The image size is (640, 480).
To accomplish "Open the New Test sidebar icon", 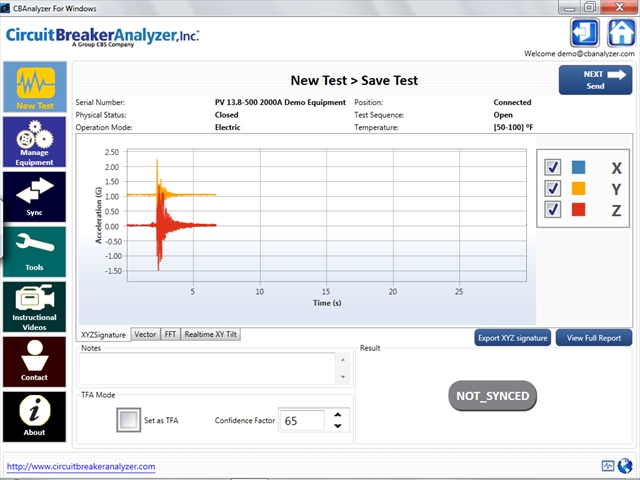I will coord(35,87).
